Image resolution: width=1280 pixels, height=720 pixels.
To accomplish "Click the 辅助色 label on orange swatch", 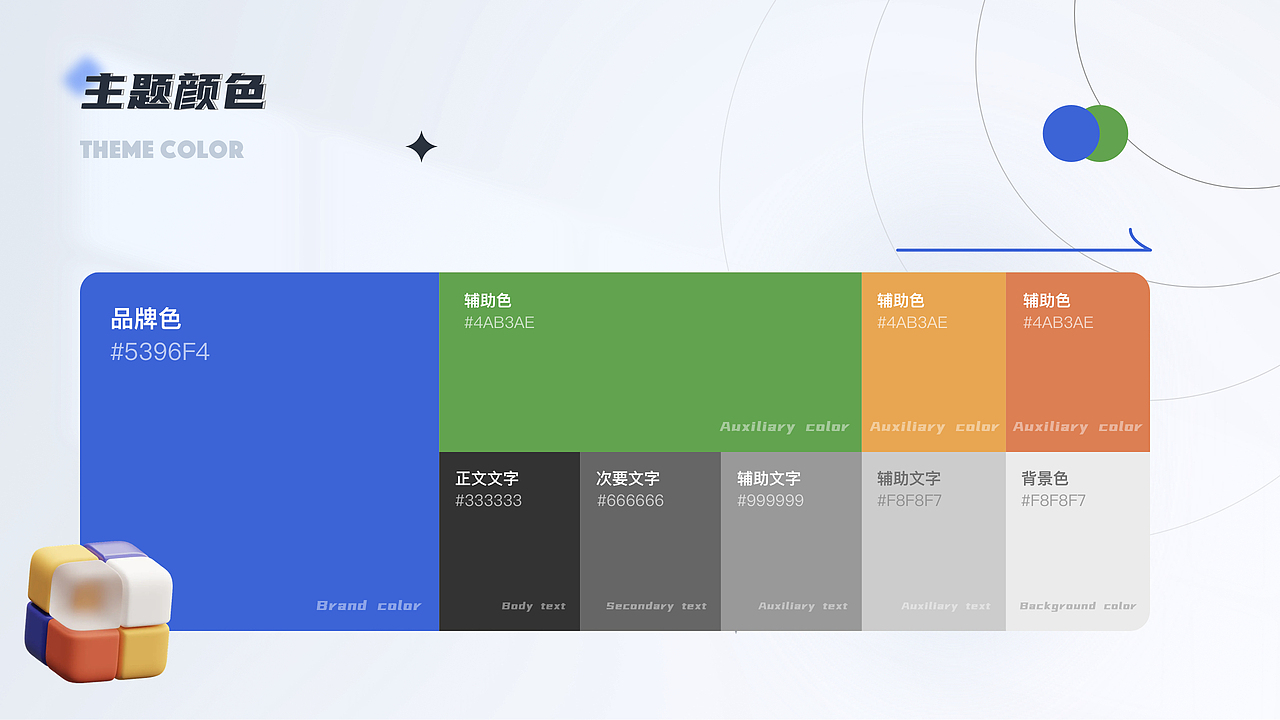I will tap(901, 300).
